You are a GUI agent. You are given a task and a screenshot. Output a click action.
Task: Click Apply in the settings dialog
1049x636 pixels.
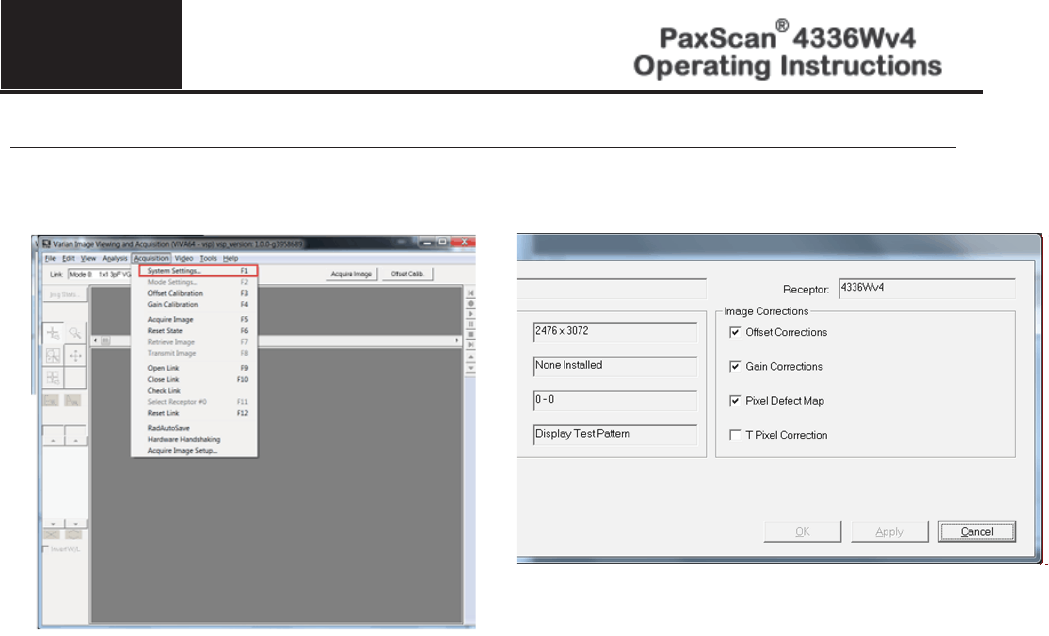(x=890, y=532)
